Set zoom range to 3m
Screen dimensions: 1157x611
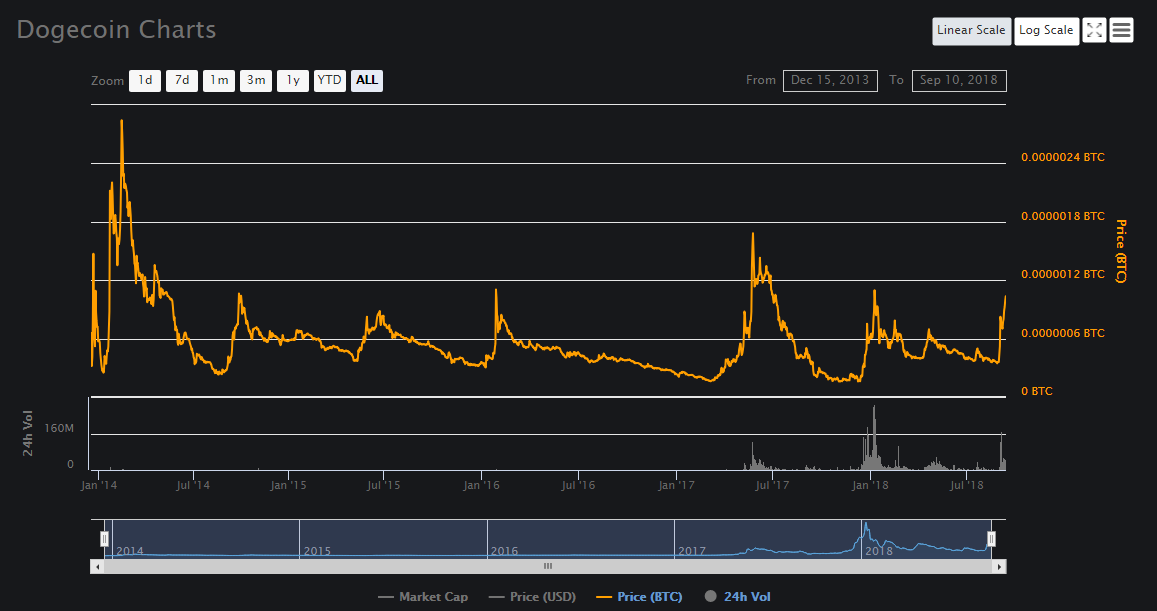click(x=256, y=80)
